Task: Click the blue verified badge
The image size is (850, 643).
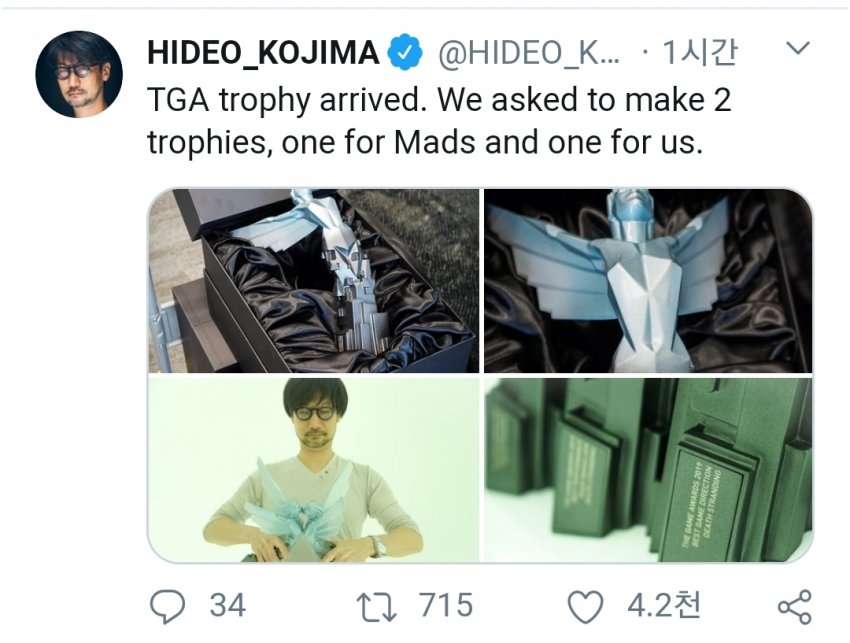Action: (405, 53)
